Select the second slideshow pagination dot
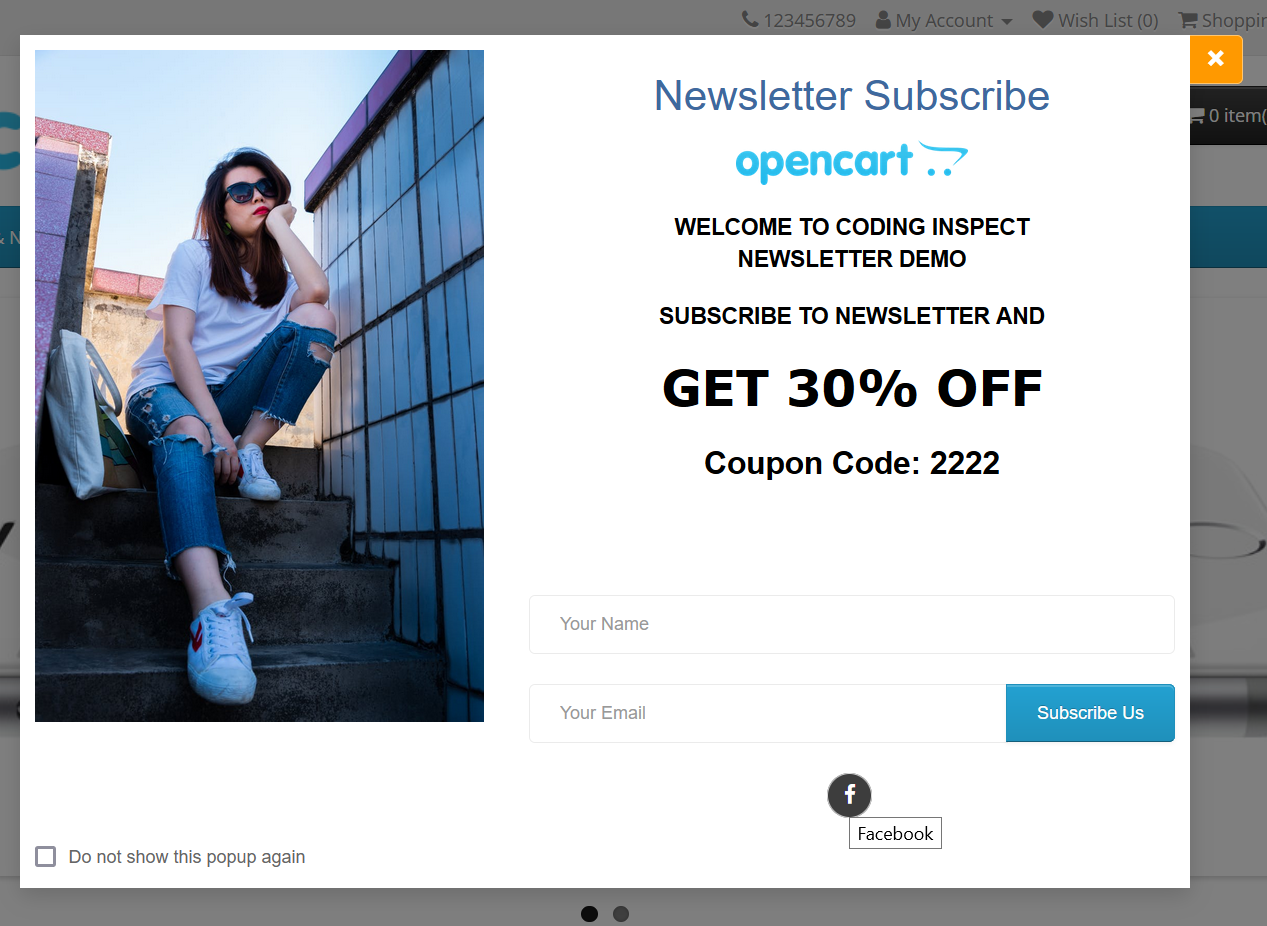This screenshot has height=926, width=1267. tap(621, 914)
